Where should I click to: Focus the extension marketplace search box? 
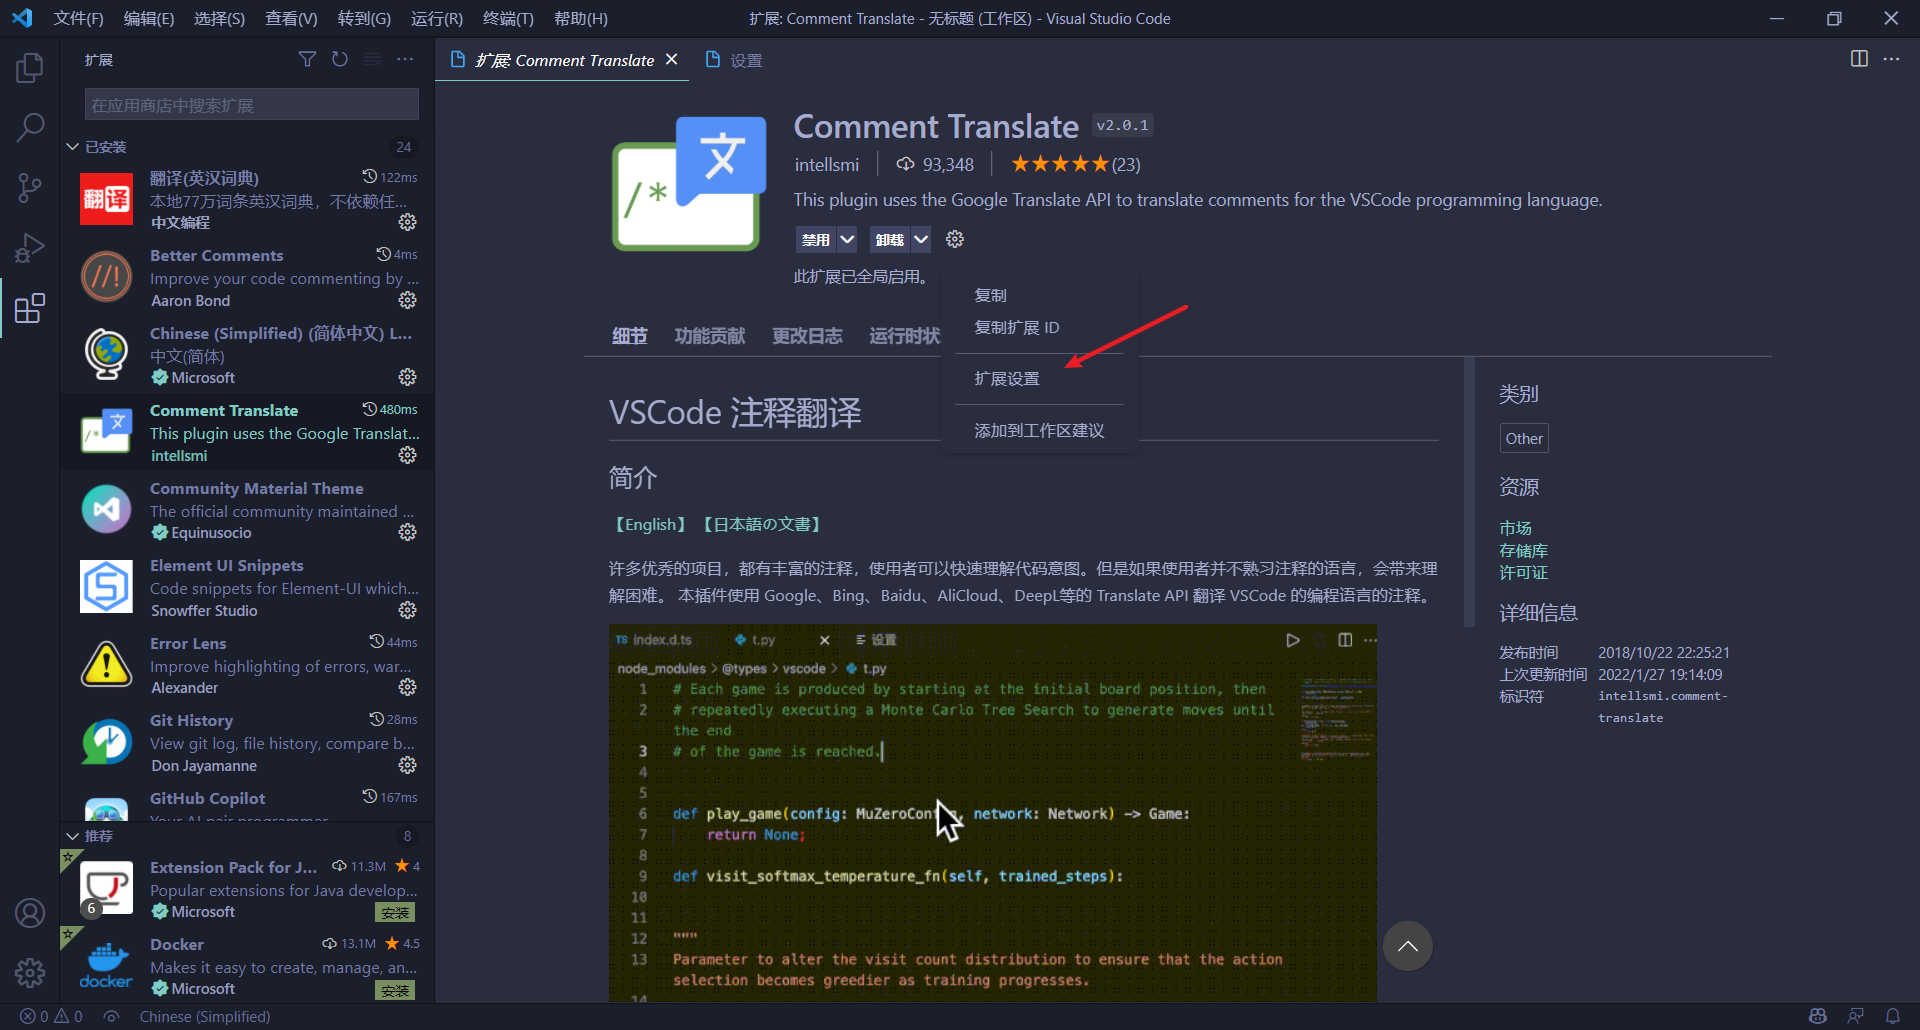251,104
